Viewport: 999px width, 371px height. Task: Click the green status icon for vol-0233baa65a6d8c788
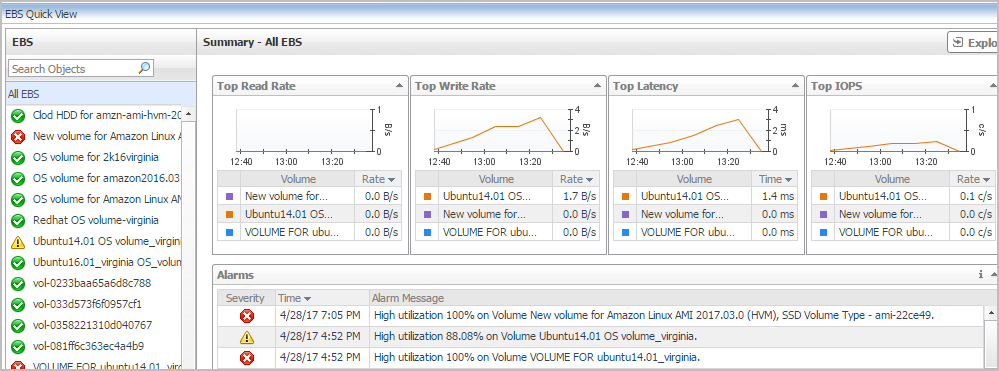coord(18,283)
